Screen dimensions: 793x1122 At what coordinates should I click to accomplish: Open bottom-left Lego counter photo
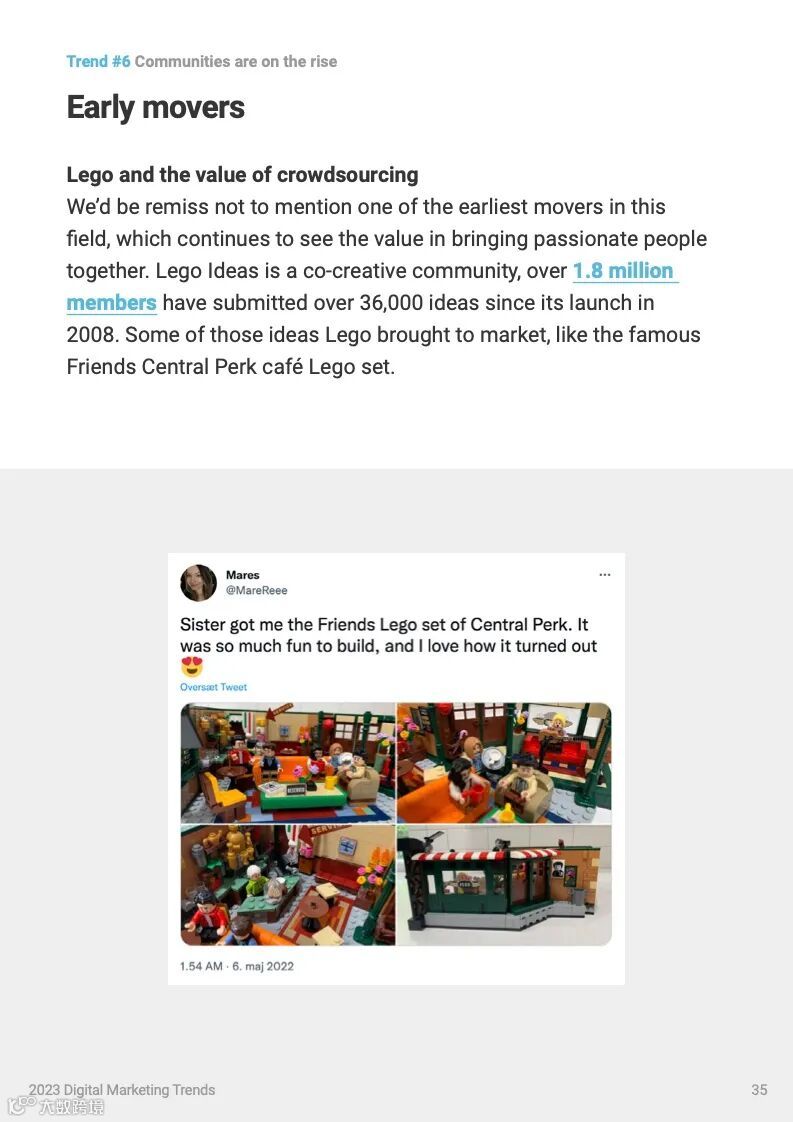click(288, 885)
